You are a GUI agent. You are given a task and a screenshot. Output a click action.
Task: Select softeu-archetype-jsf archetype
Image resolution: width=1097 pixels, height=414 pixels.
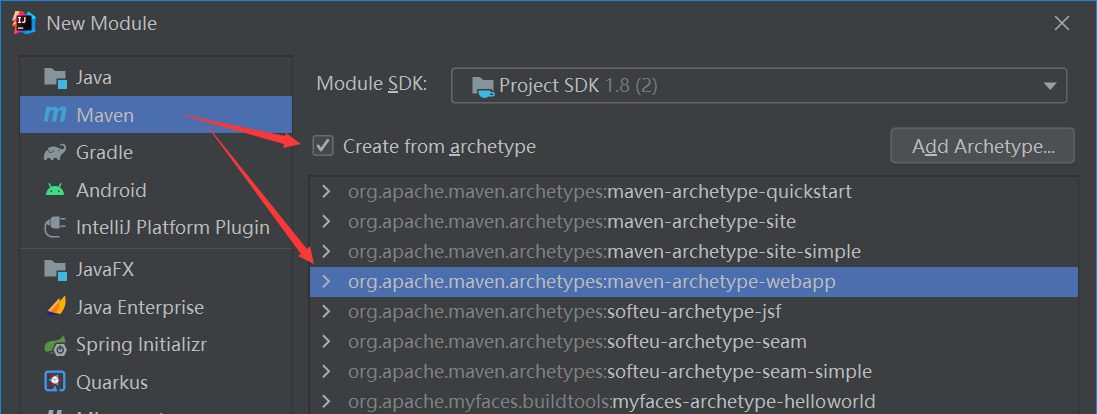693,311
